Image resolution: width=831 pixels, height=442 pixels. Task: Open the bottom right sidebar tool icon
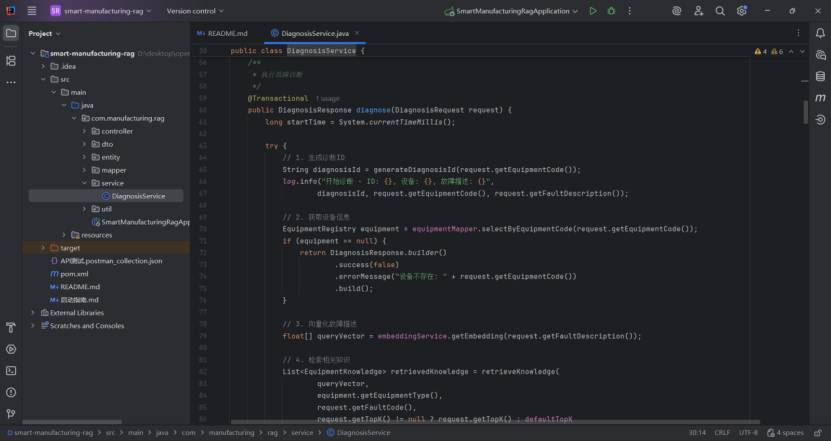pyautogui.click(x=820, y=120)
